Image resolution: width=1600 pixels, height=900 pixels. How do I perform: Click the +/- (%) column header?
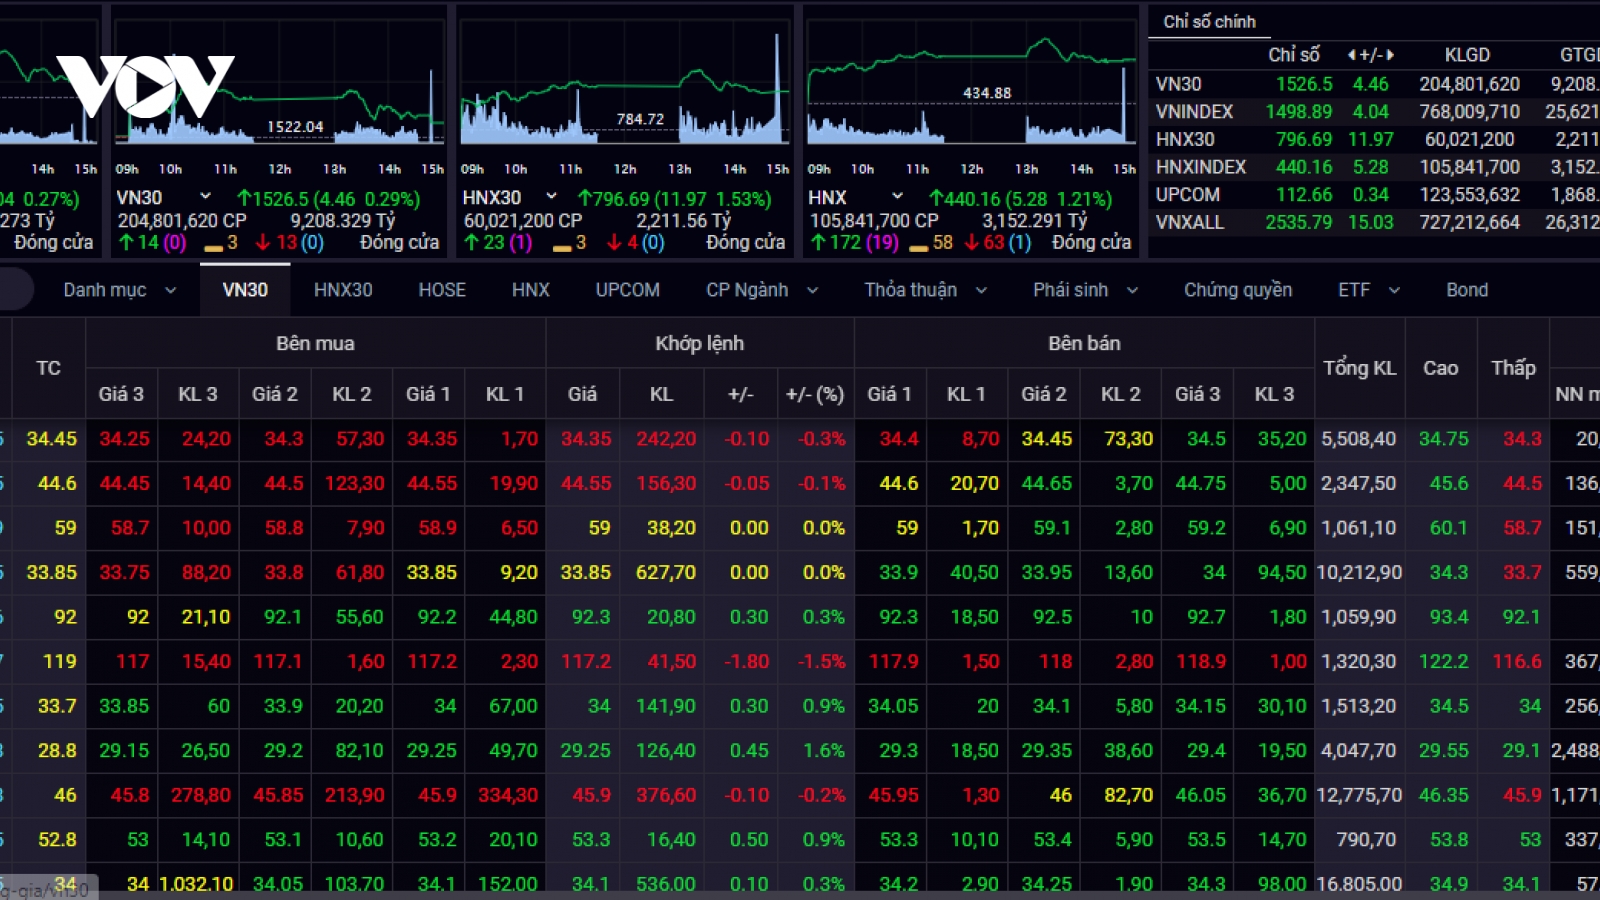pyautogui.click(x=815, y=394)
